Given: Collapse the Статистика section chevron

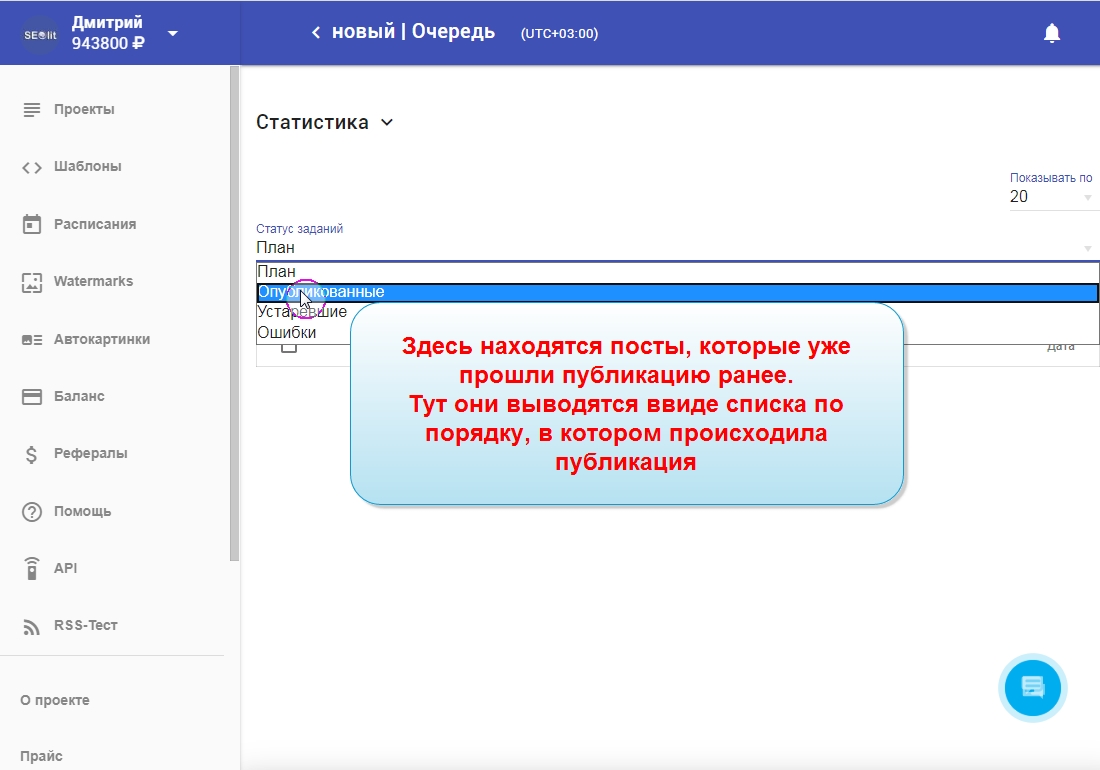Looking at the screenshot, I should pyautogui.click(x=387, y=123).
